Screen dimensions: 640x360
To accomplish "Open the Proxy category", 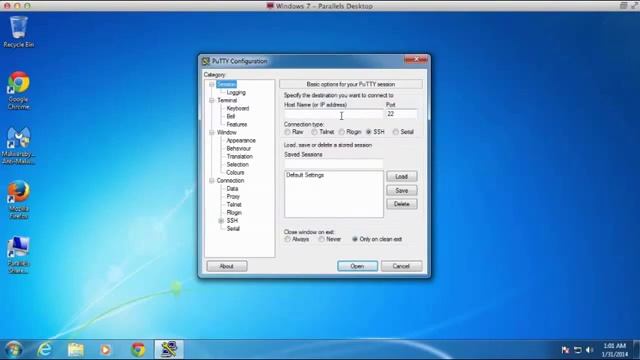I will coord(233,197).
